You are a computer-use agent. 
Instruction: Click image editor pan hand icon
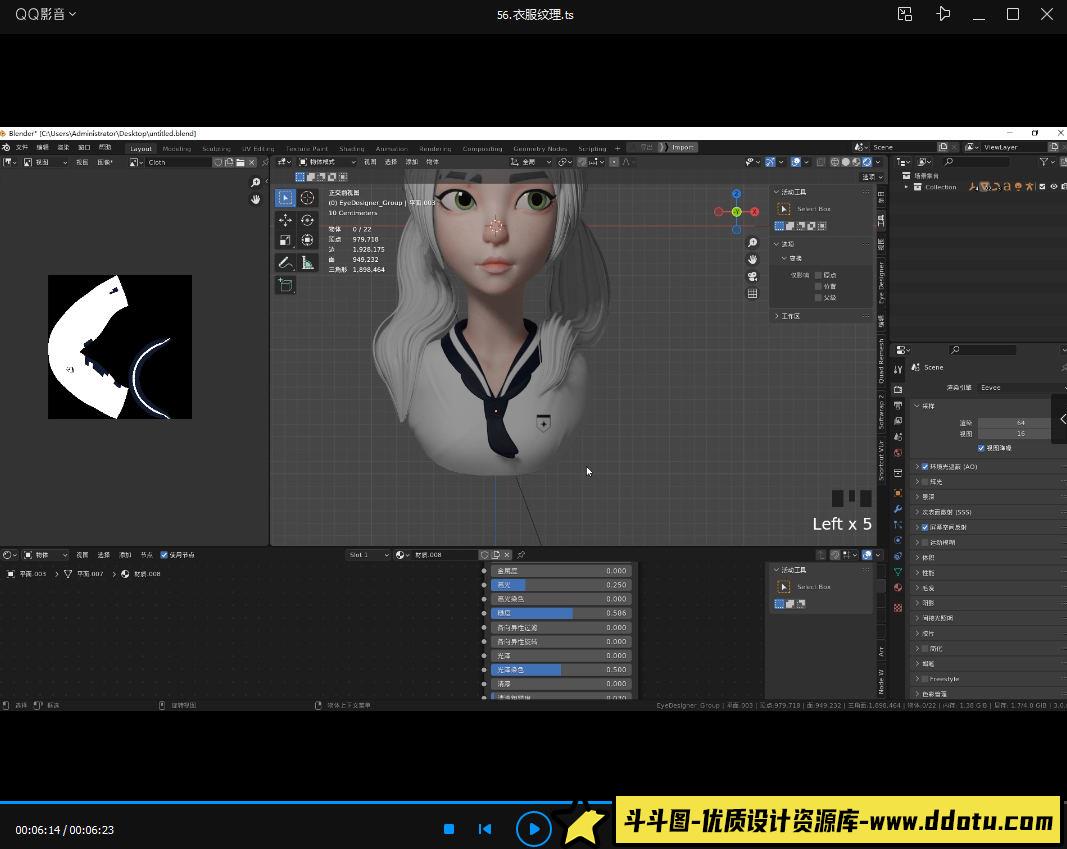click(x=255, y=199)
